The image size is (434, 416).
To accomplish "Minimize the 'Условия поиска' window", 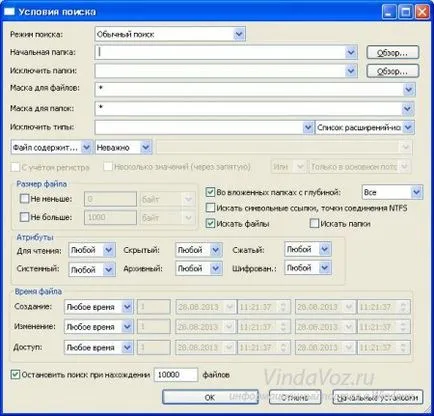I will coord(389,12).
